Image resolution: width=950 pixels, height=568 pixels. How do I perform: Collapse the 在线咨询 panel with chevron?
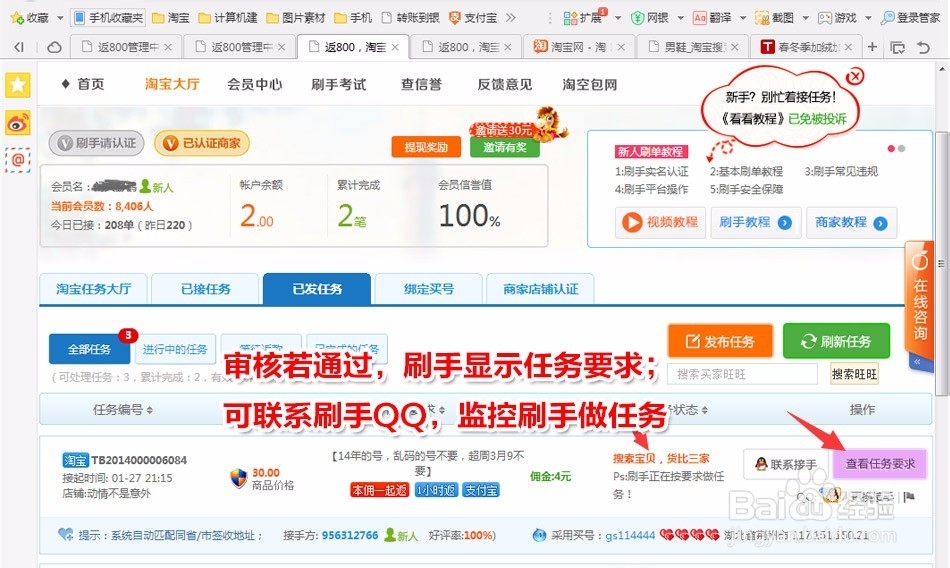917,361
